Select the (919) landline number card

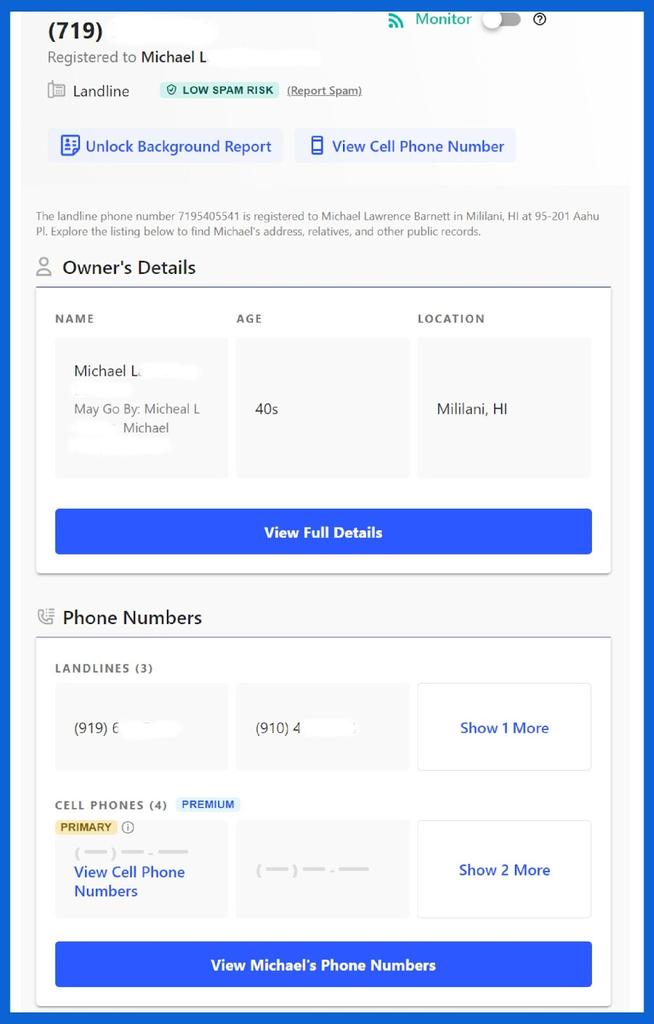click(142, 728)
